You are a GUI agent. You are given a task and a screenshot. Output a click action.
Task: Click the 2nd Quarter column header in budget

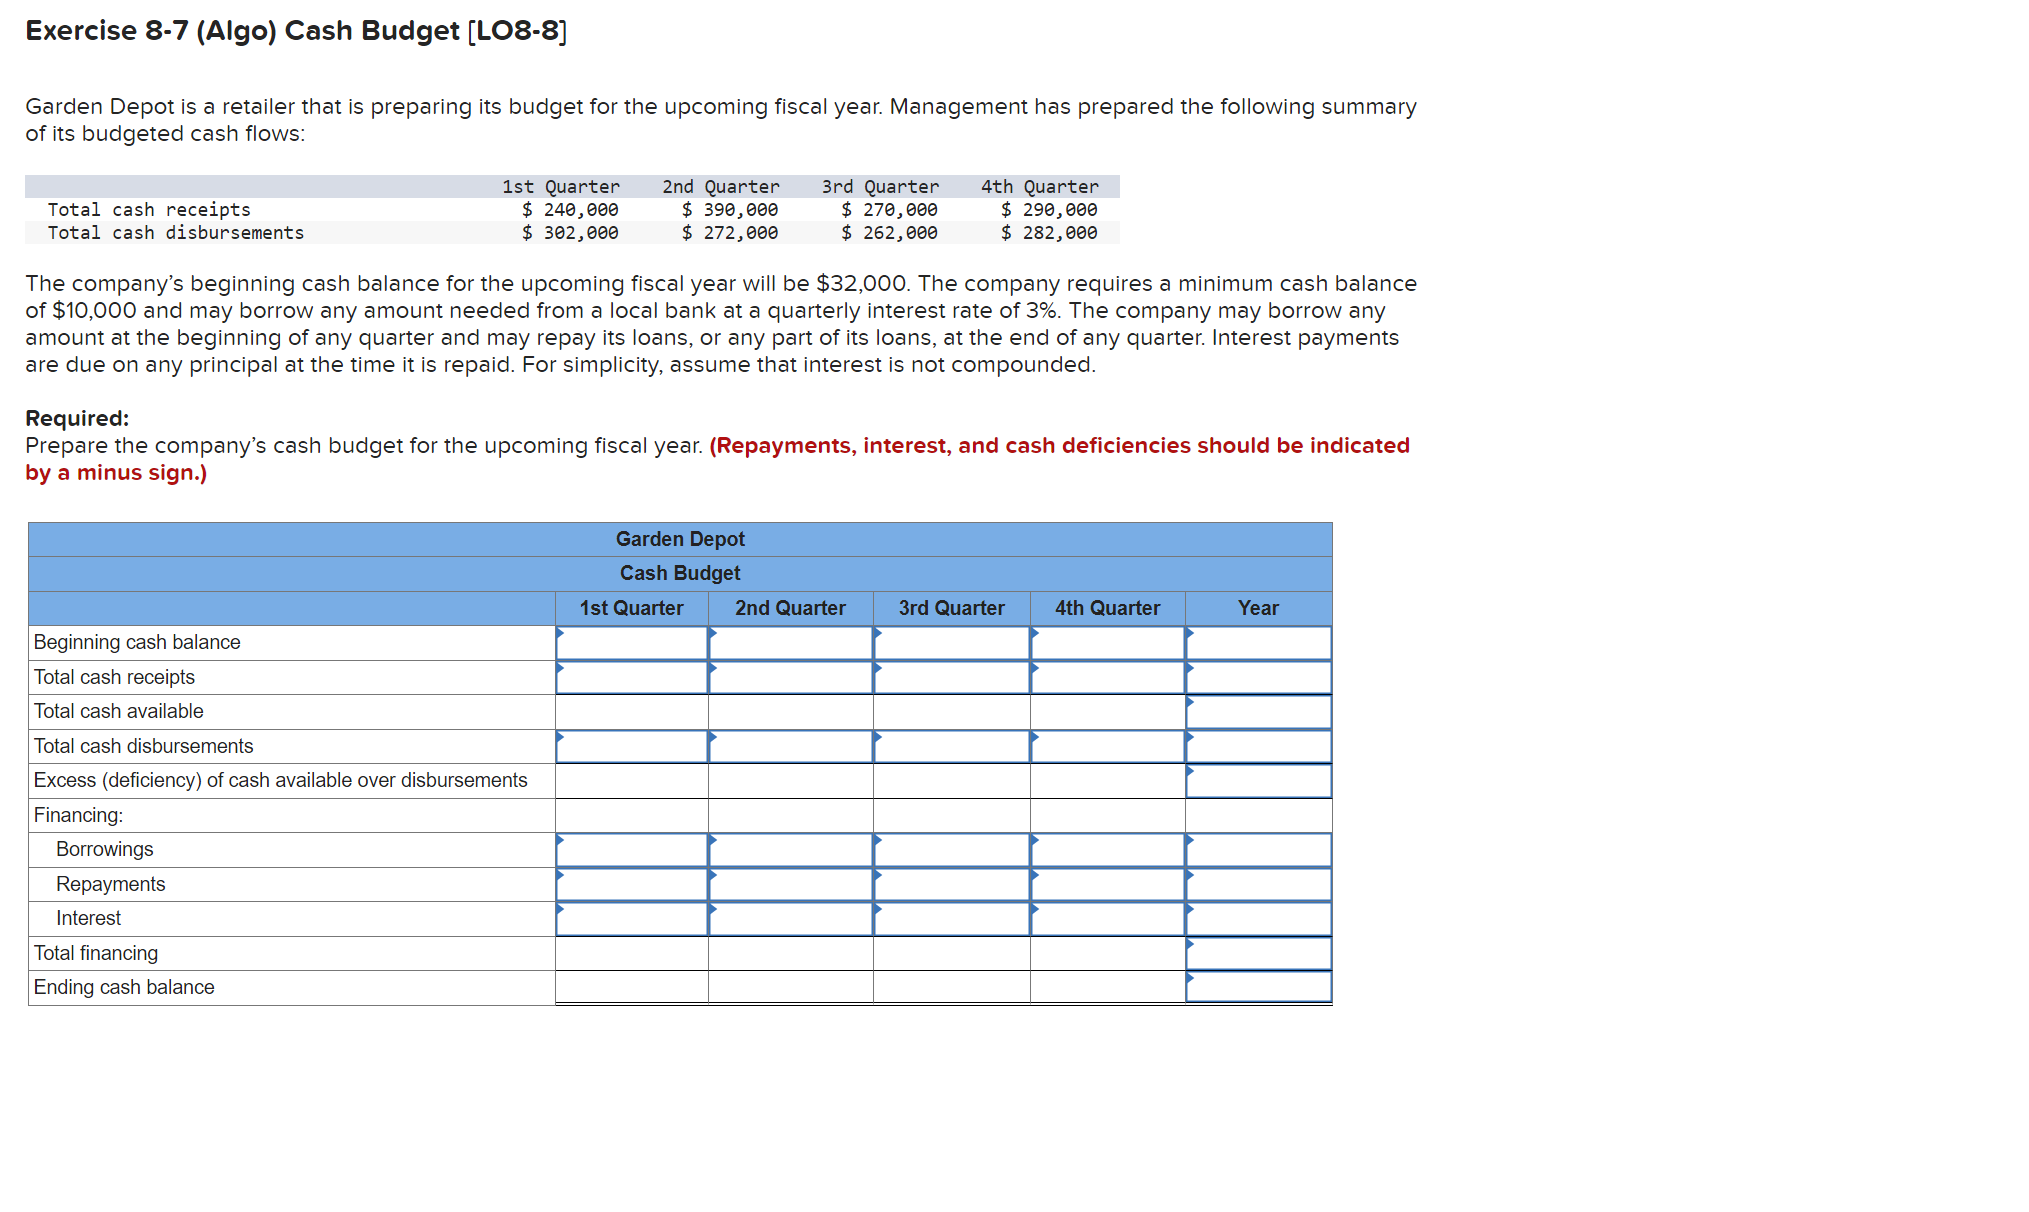pyautogui.click(x=790, y=608)
